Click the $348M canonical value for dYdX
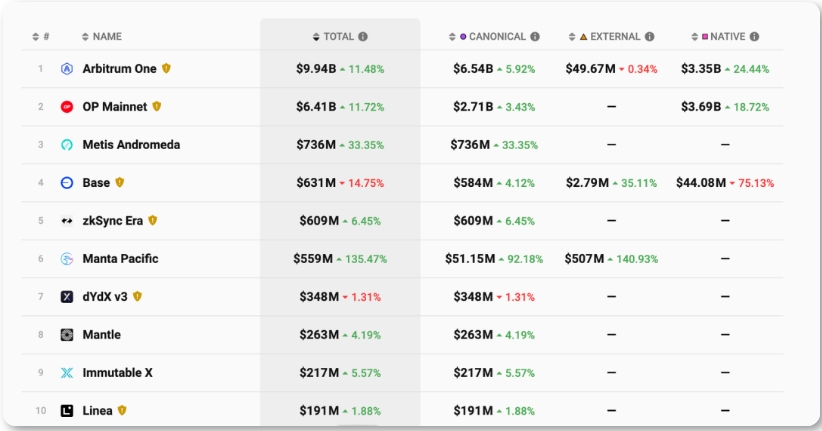 click(473, 297)
